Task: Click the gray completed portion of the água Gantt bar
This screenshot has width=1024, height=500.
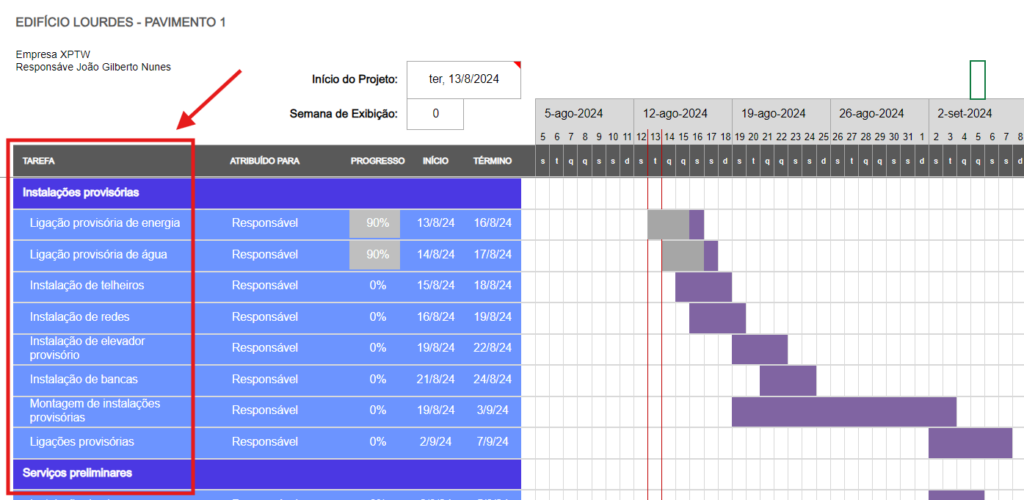Action: [682, 256]
